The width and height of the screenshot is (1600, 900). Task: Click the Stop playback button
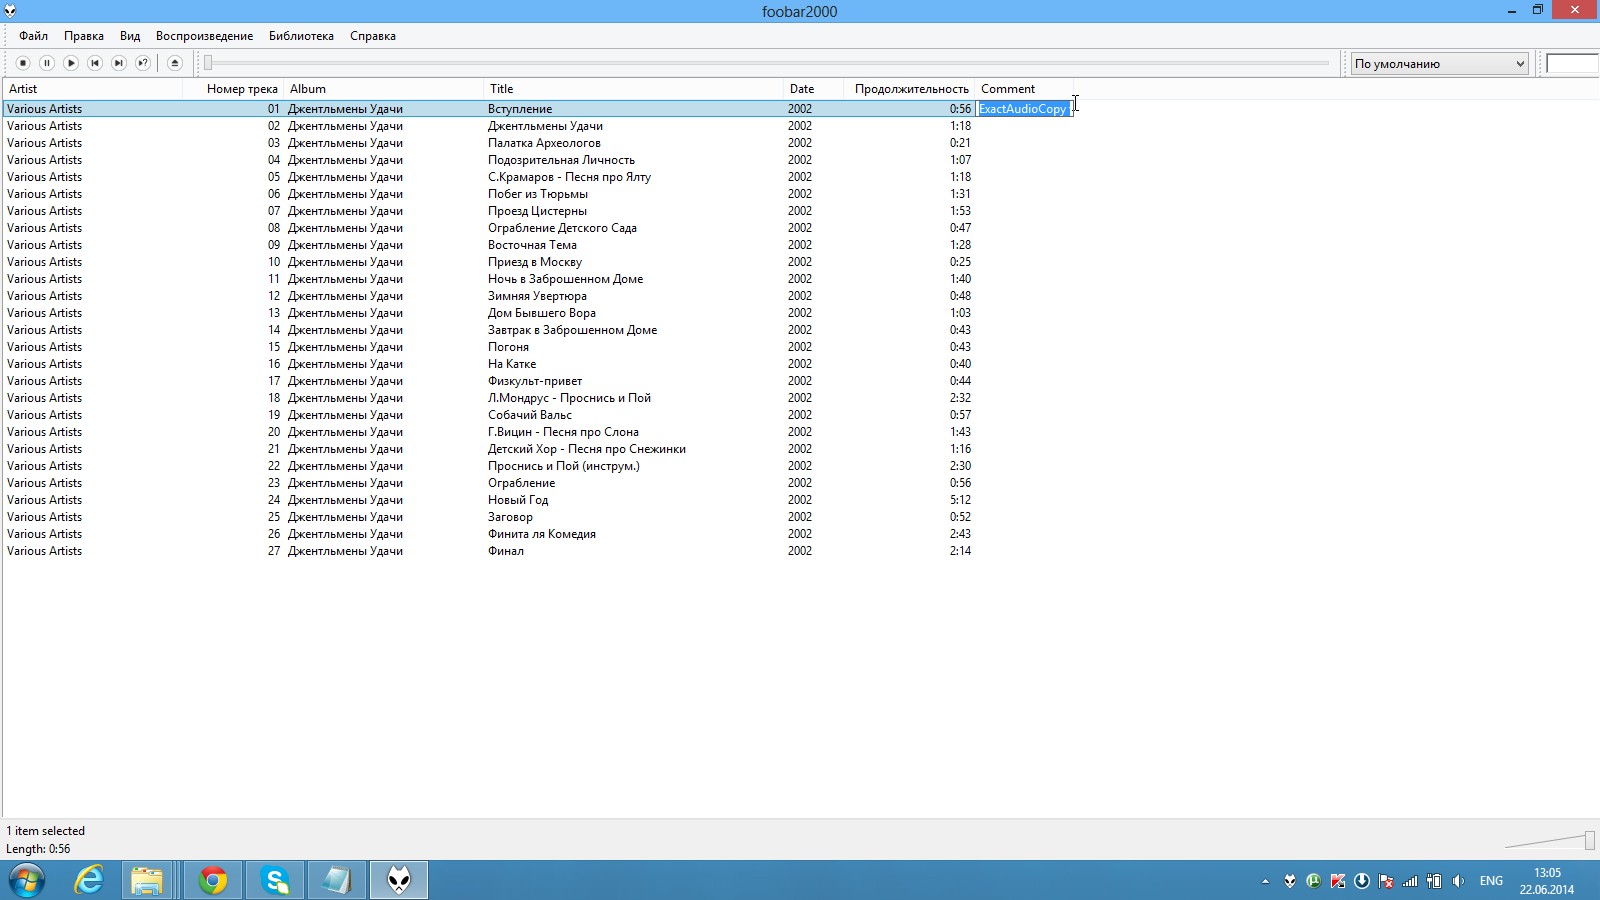(23, 63)
